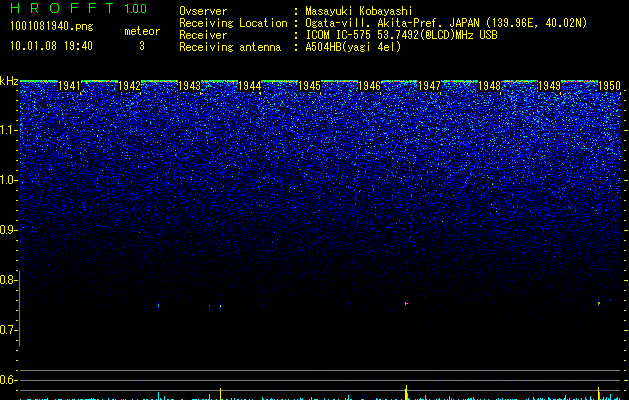The height and width of the screenshot is (400, 629).
Task: Click the meteor count label
Action: point(142,31)
